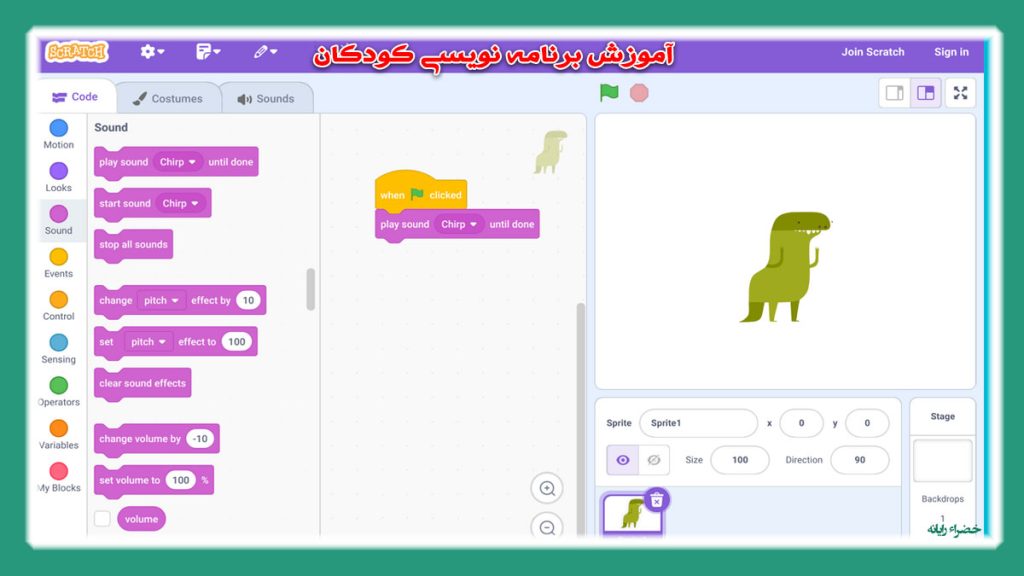This screenshot has width=1024, height=576.
Task: Select the Motion block category
Action: [x=59, y=135]
